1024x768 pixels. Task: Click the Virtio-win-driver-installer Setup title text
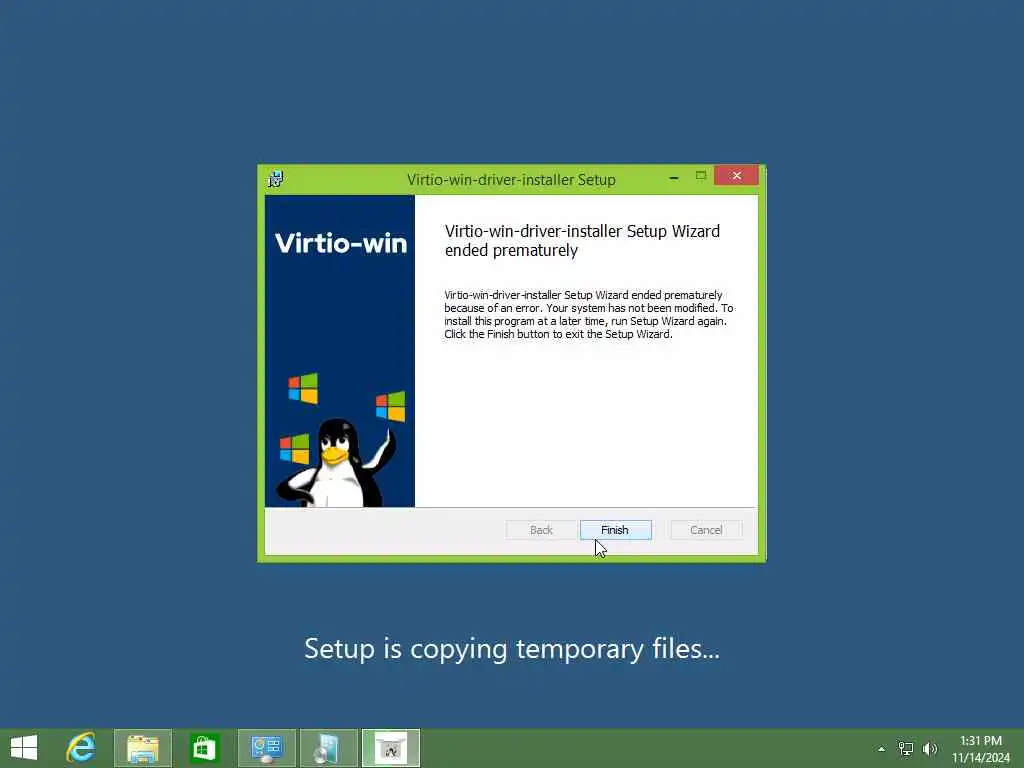tap(511, 180)
